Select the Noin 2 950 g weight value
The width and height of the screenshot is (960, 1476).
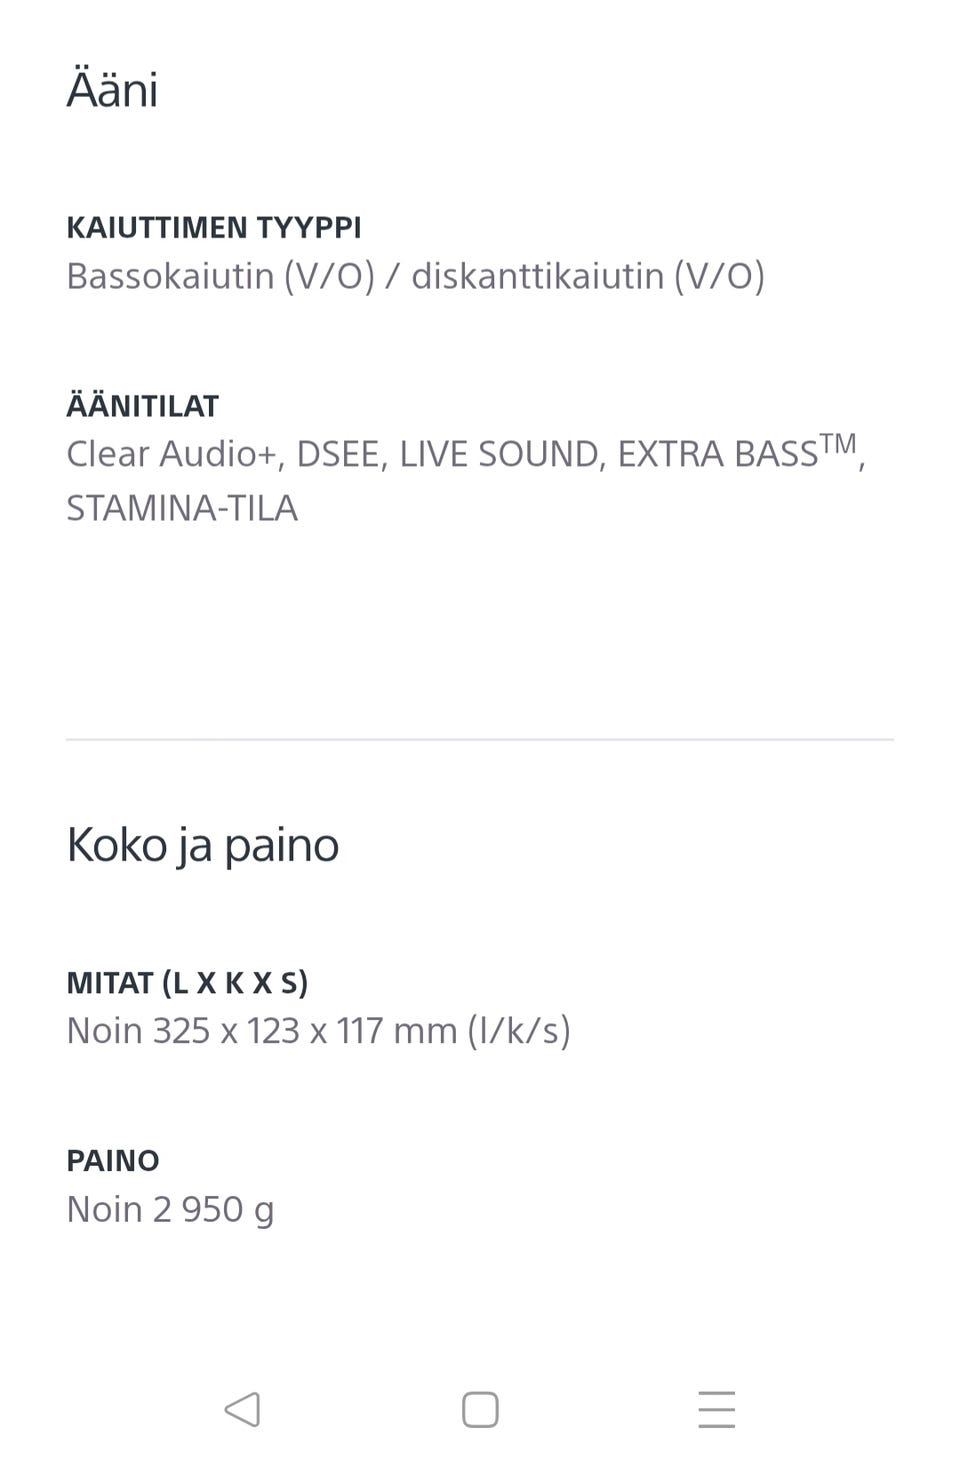pyautogui.click(x=170, y=1210)
